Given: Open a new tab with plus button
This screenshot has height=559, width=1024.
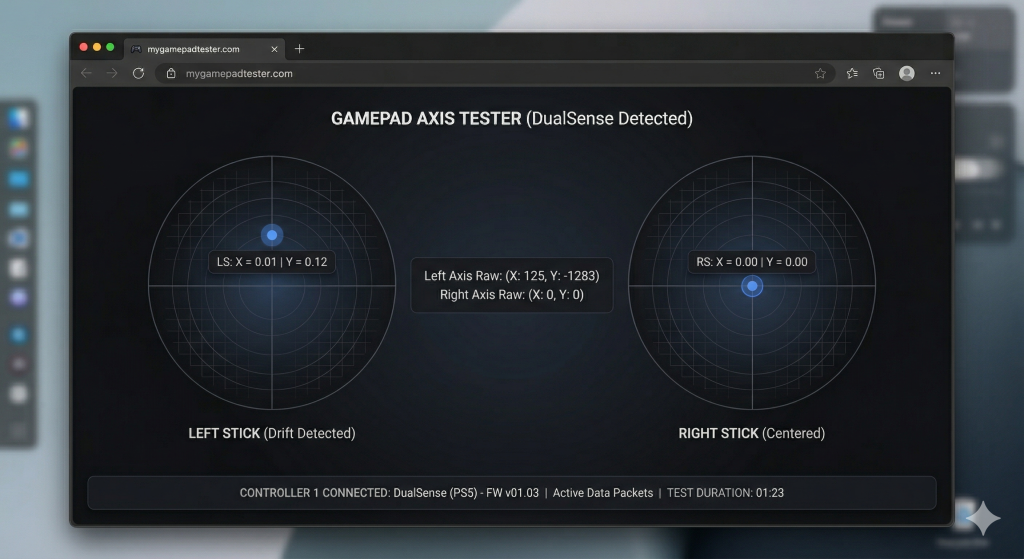Looking at the screenshot, I should coord(299,48).
